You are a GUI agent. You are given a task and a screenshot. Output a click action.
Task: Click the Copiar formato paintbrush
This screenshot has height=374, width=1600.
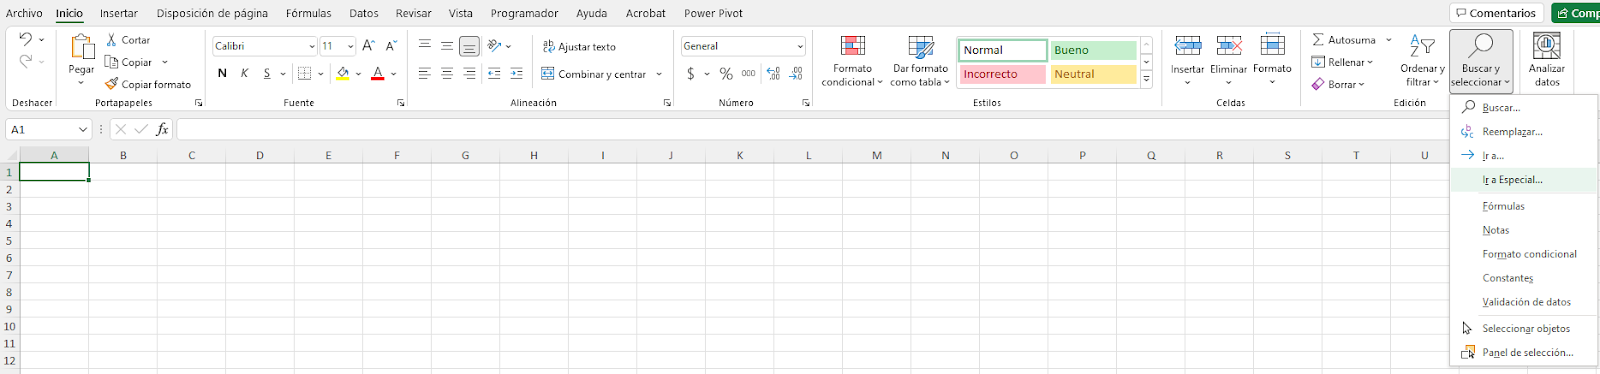(112, 84)
